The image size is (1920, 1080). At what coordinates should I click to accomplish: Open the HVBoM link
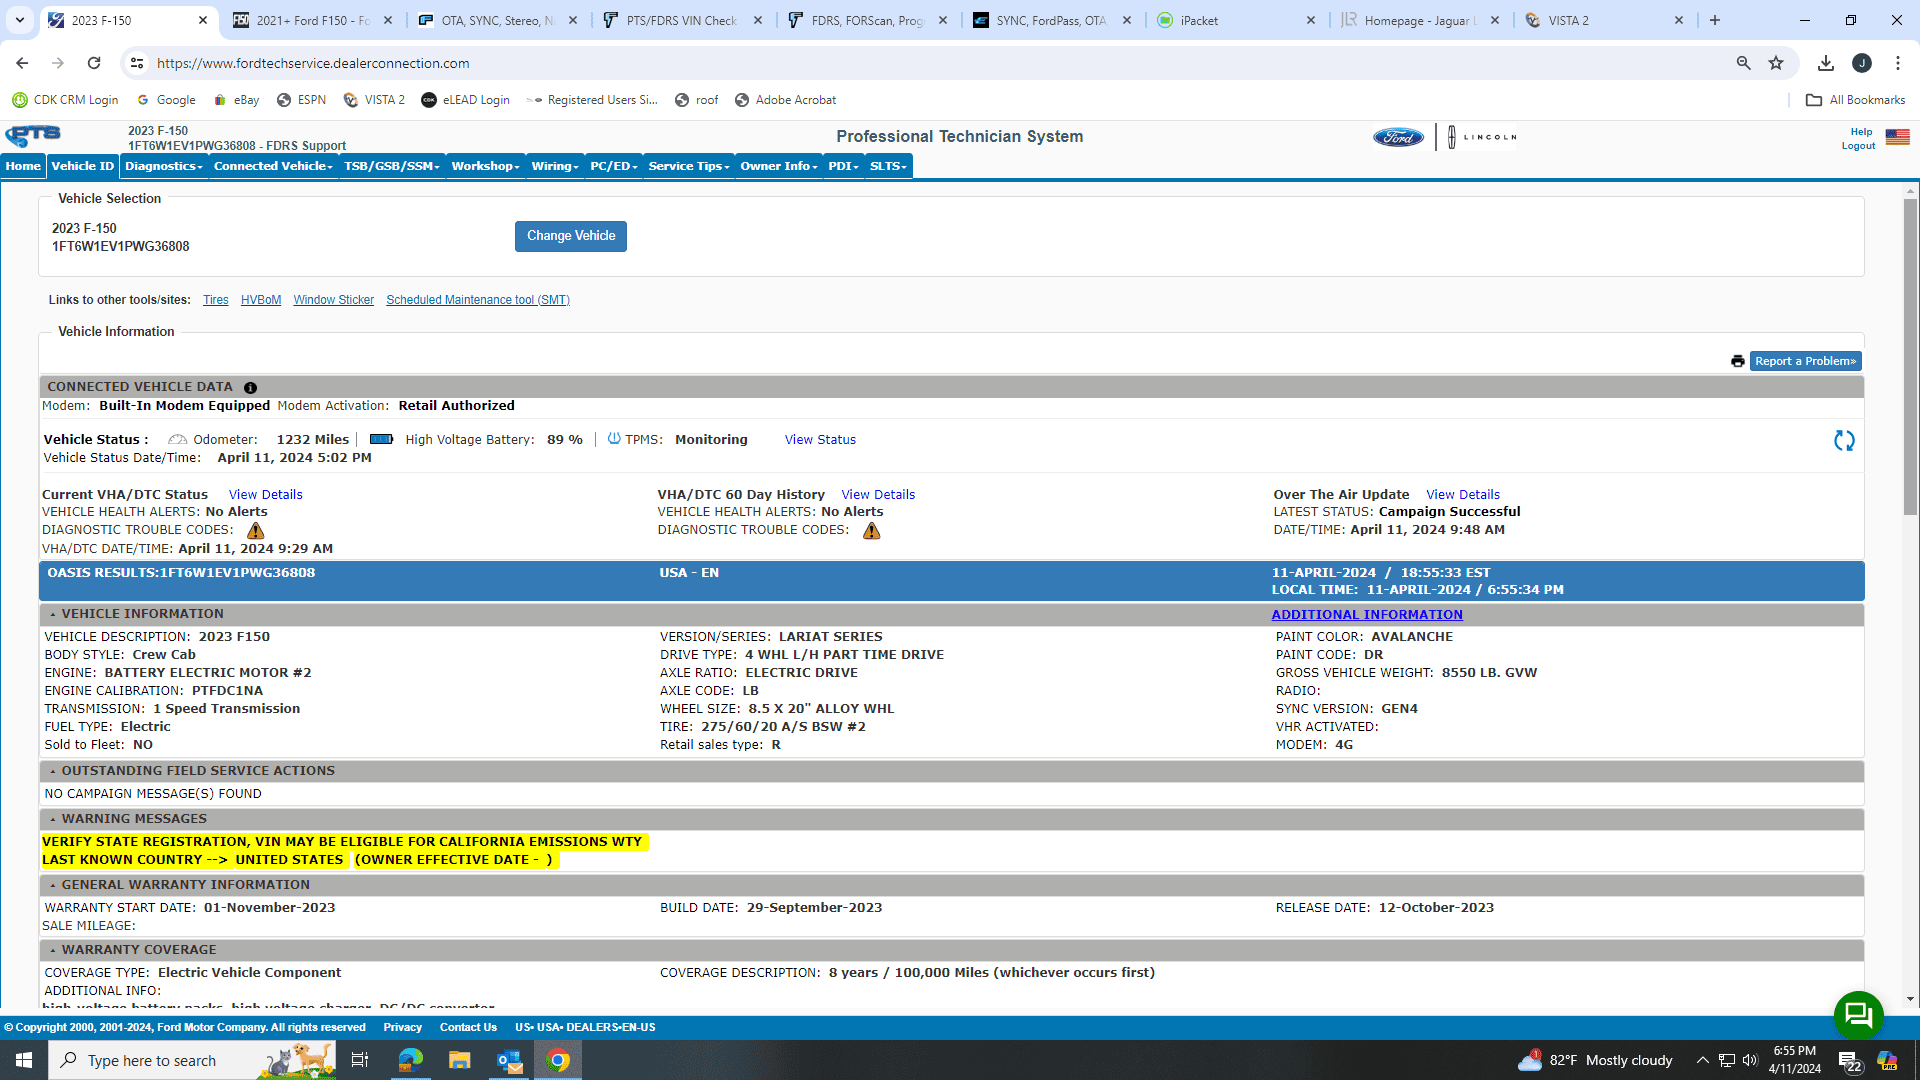pyautogui.click(x=260, y=300)
